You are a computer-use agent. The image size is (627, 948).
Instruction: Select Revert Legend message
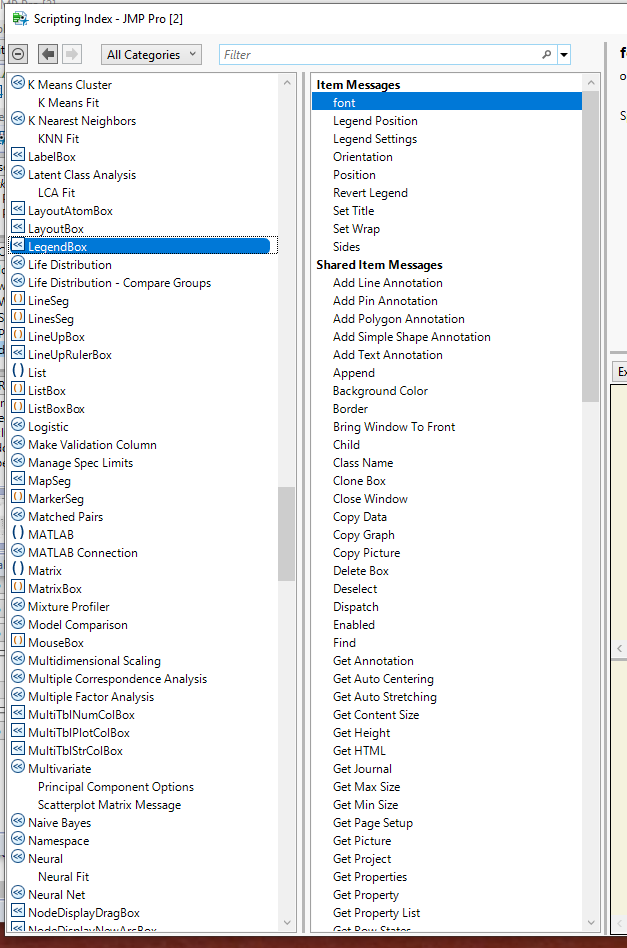tap(370, 192)
